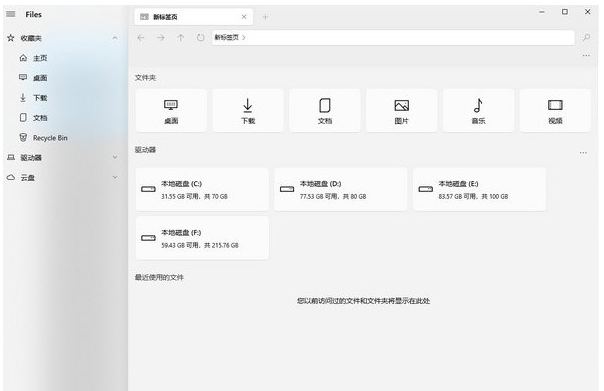Screen dimensions: 604x391
Task: Click the 文件夹 section heading
Action: [x=145, y=78]
